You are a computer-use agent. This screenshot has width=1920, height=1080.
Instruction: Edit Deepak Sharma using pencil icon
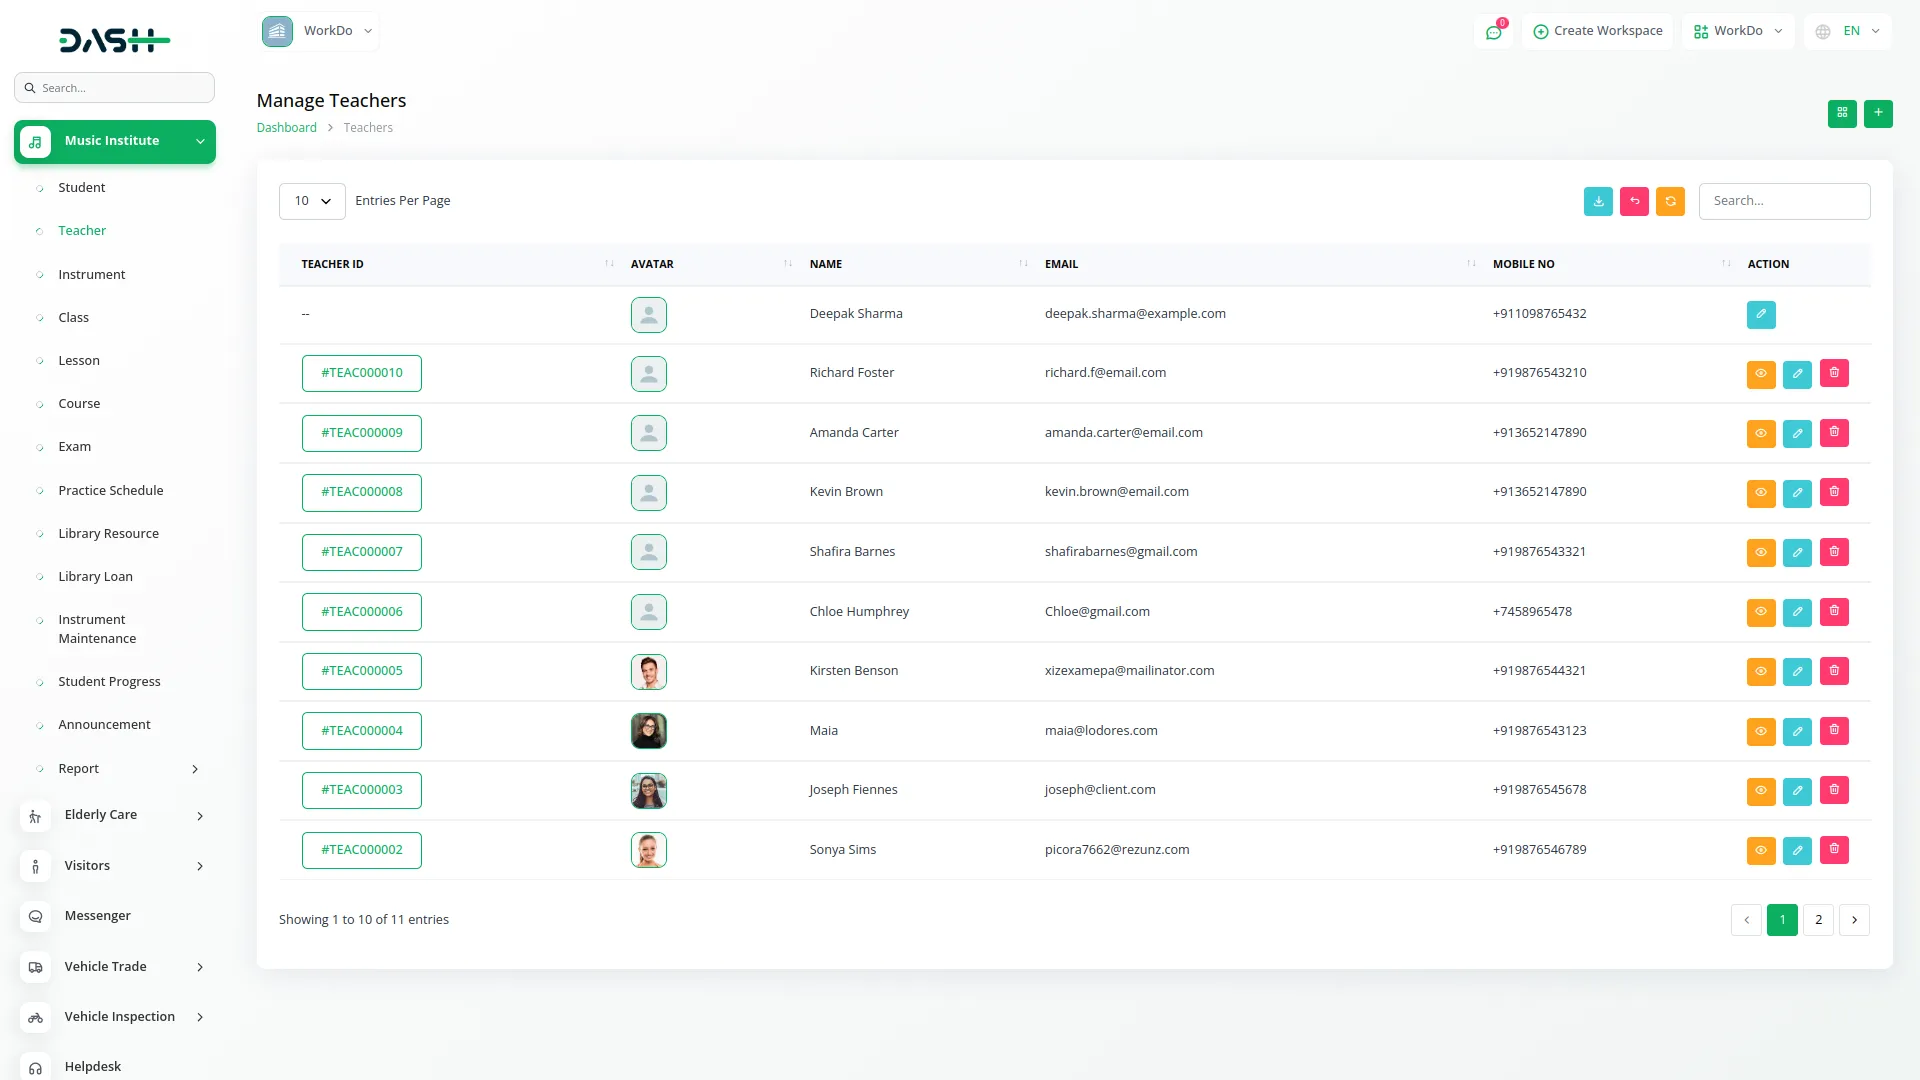(1761, 314)
